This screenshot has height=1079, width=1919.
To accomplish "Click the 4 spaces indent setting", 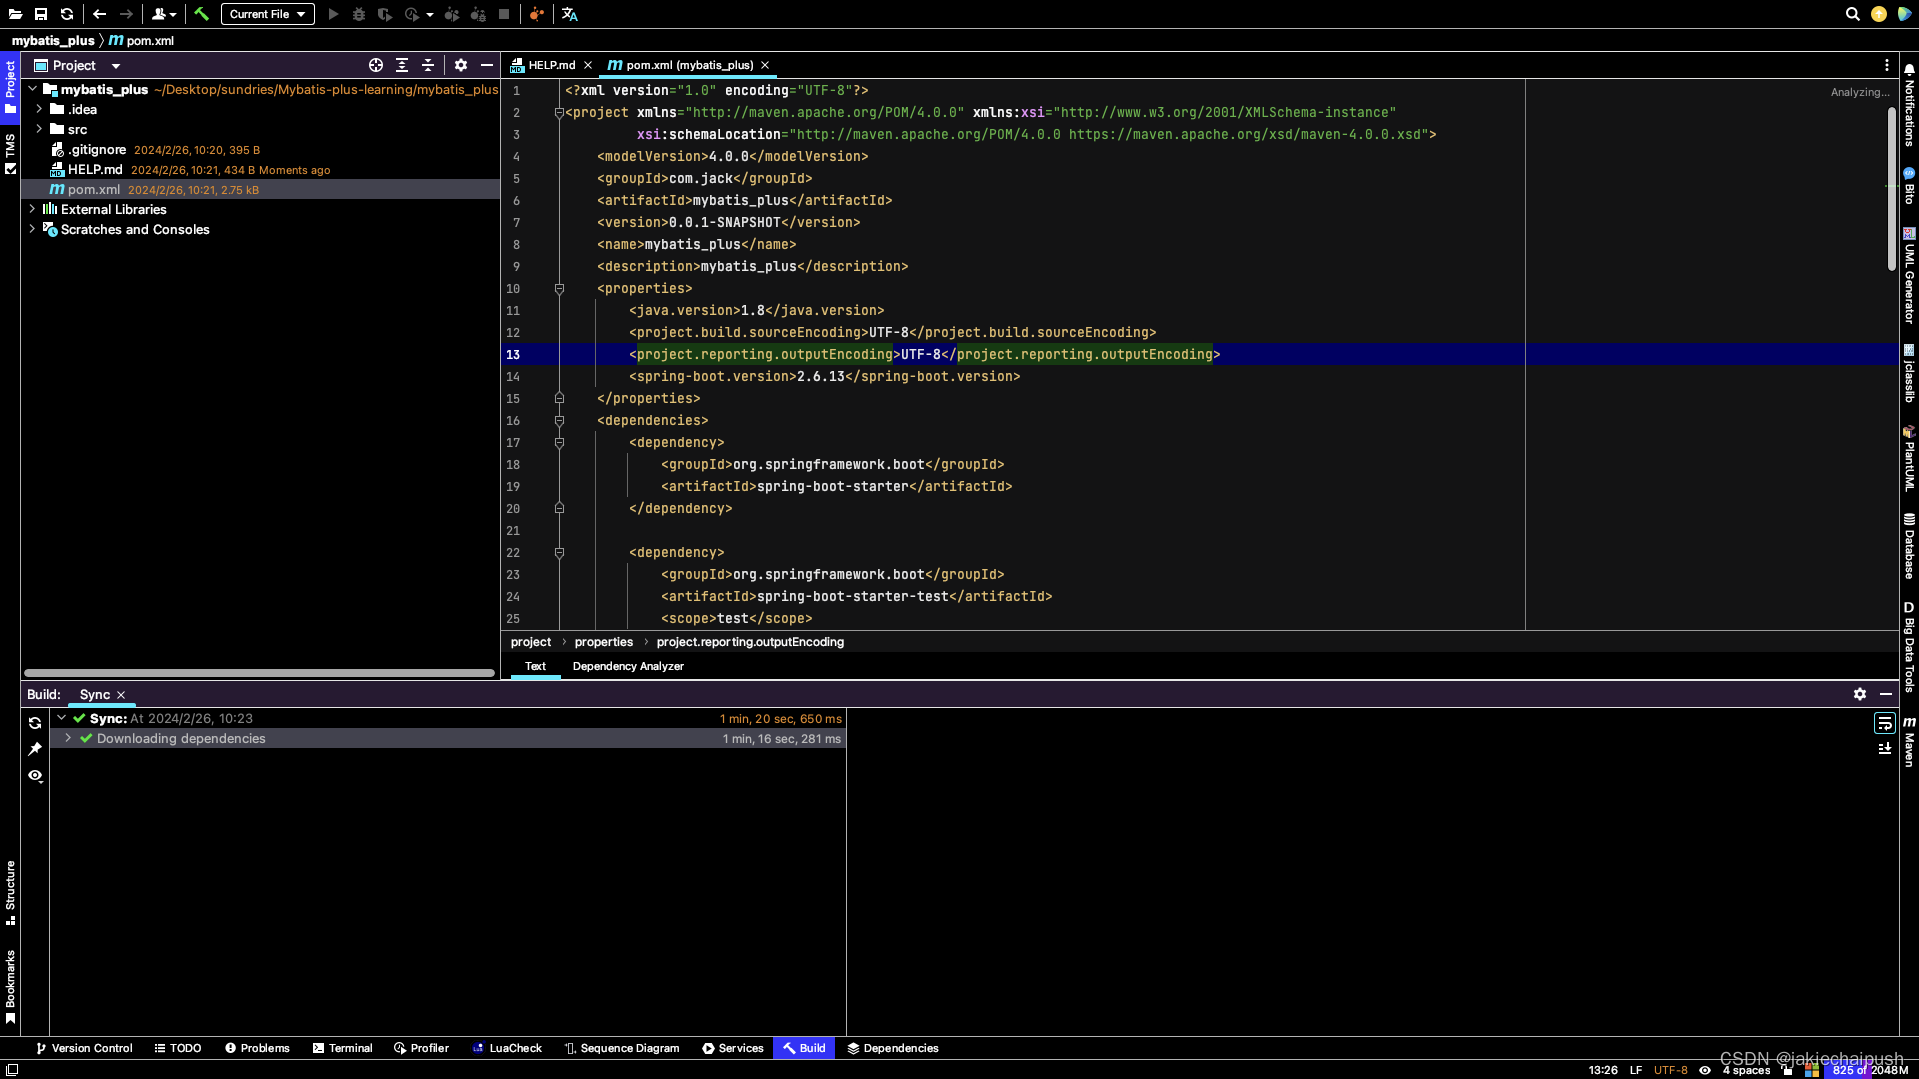I will [1746, 1070].
